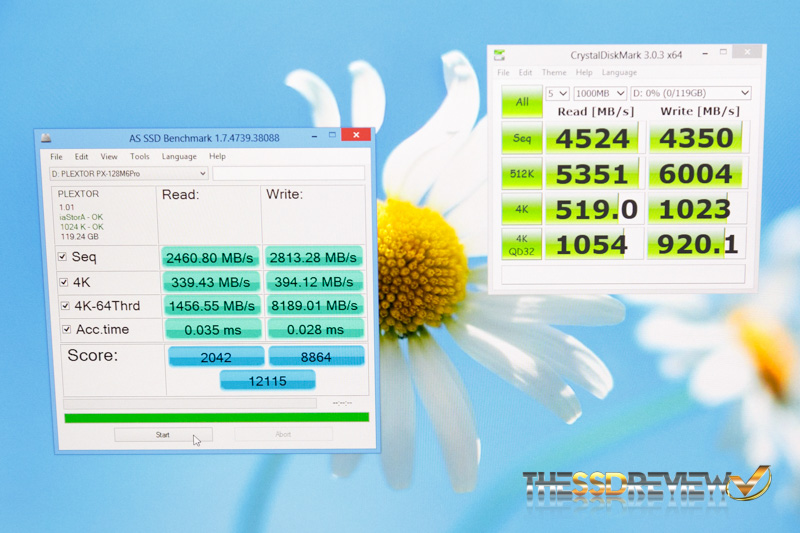Run the 512K test in CrystalDiskMark
Viewport: 800px width, 533px height.
pos(521,173)
